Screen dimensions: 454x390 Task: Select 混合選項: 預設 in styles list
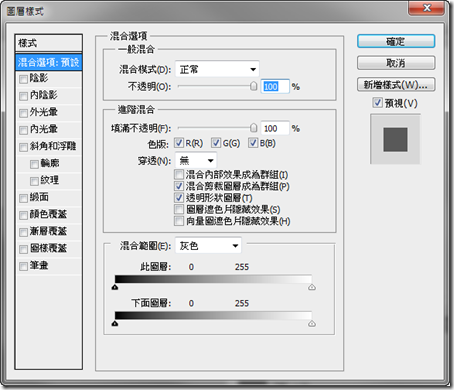(49, 62)
